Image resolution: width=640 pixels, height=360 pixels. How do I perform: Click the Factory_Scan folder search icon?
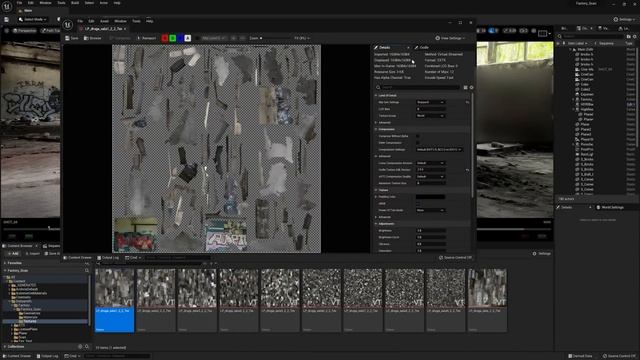tap(87, 270)
